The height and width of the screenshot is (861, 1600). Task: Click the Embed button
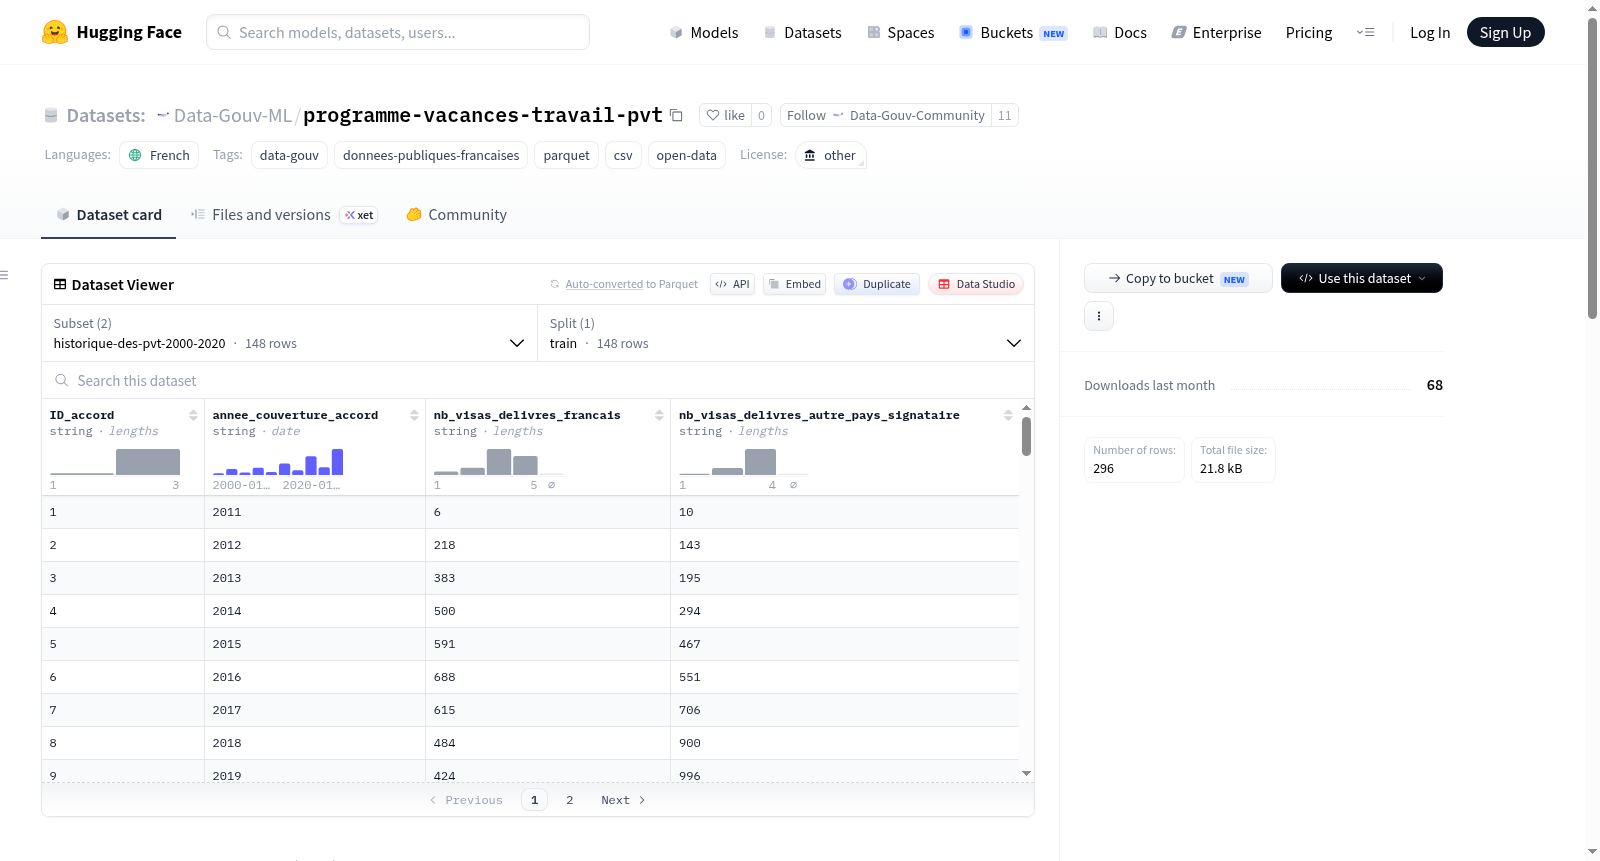[795, 284]
